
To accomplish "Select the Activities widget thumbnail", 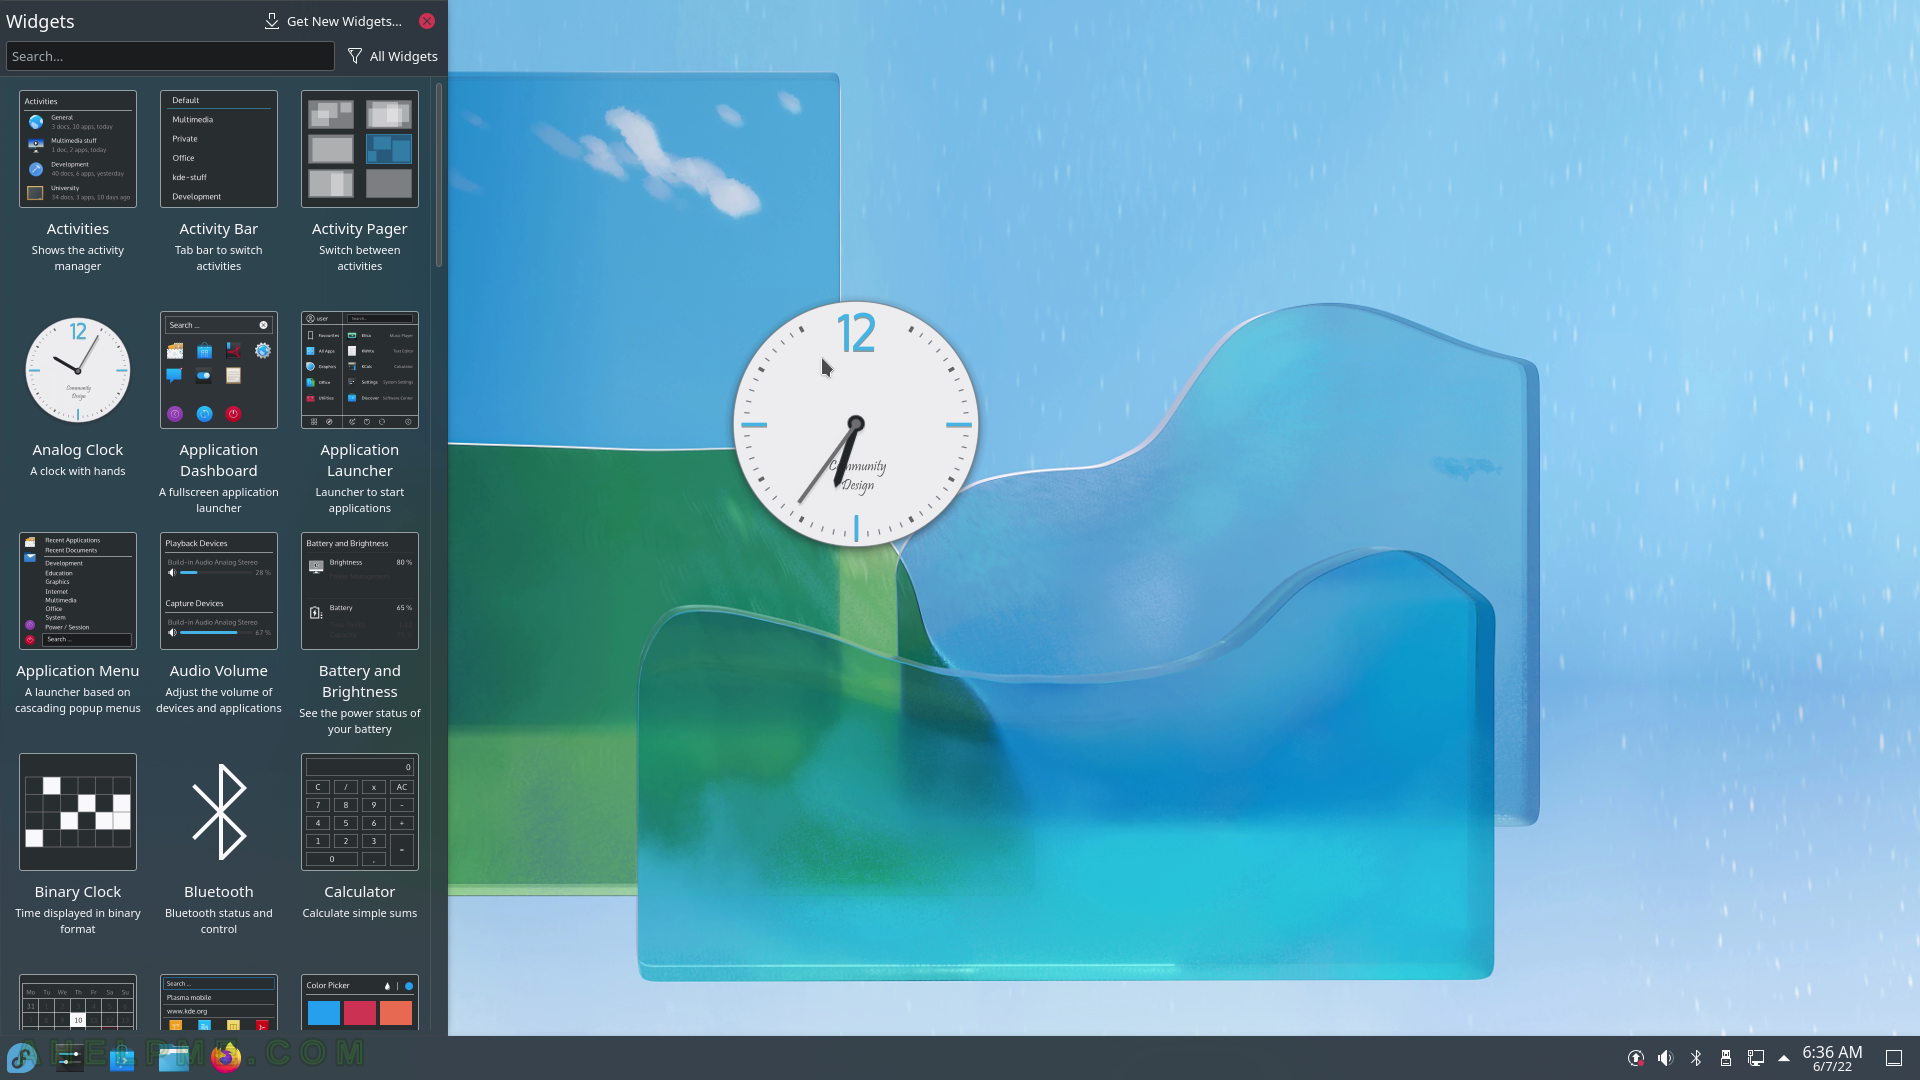I will (x=78, y=149).
